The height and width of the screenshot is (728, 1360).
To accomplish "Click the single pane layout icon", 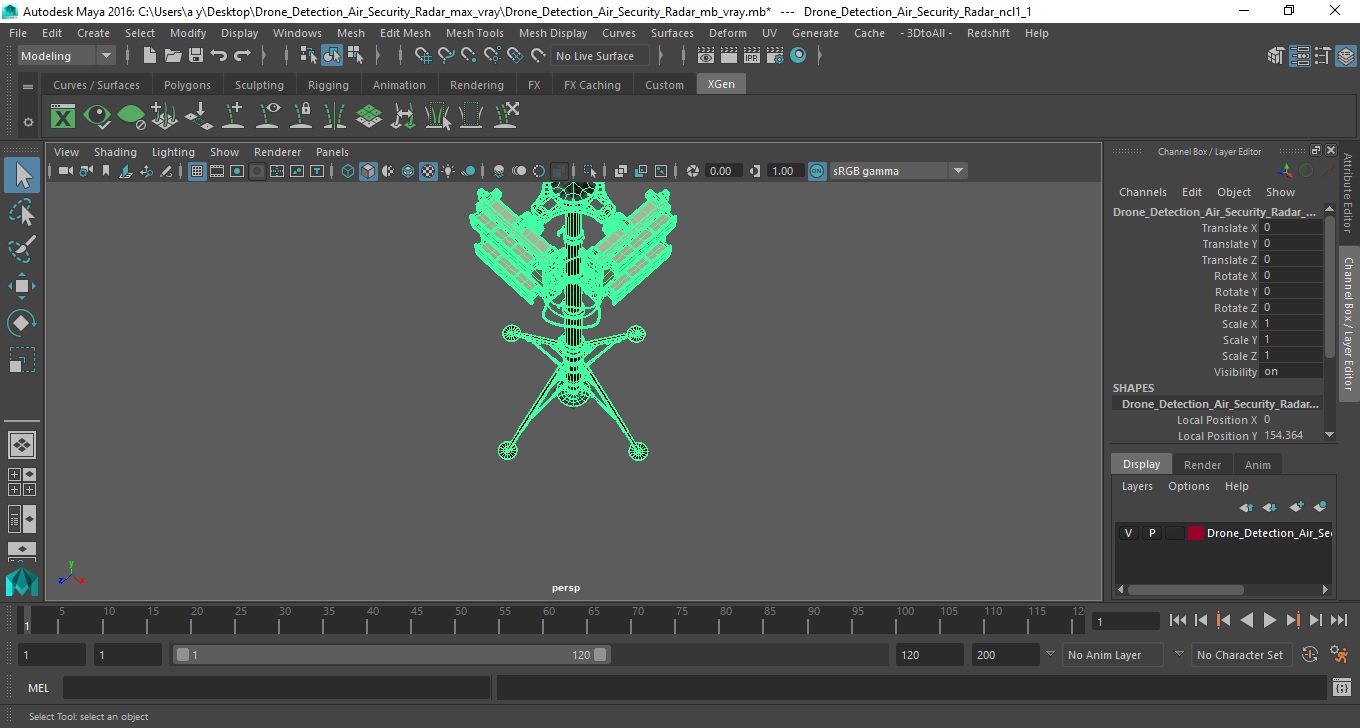I will pos(22,445).
